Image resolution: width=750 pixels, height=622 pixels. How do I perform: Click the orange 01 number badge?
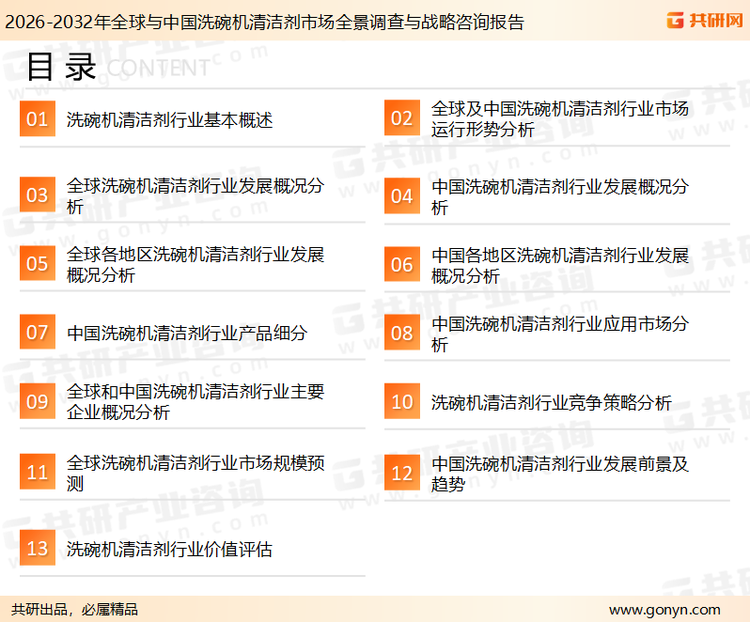pyautogui.click(x=37, y=119)
